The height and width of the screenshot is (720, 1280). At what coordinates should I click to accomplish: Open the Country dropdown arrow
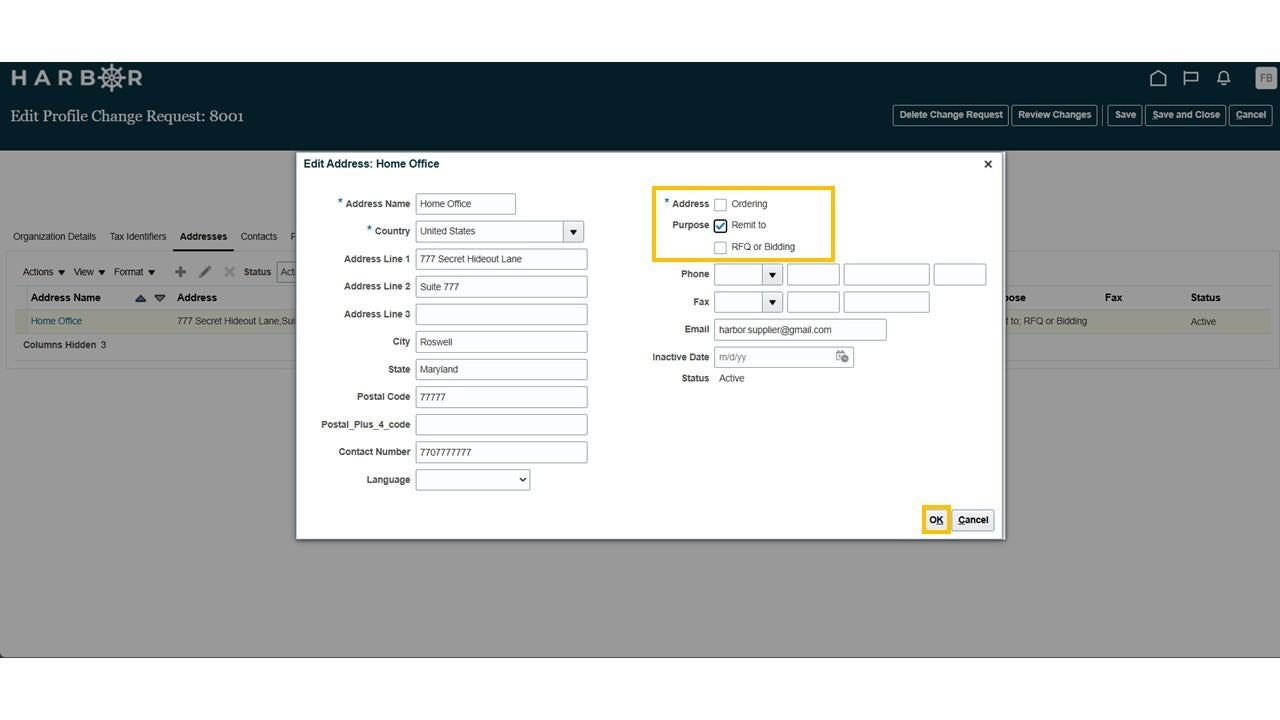[573, 232]
